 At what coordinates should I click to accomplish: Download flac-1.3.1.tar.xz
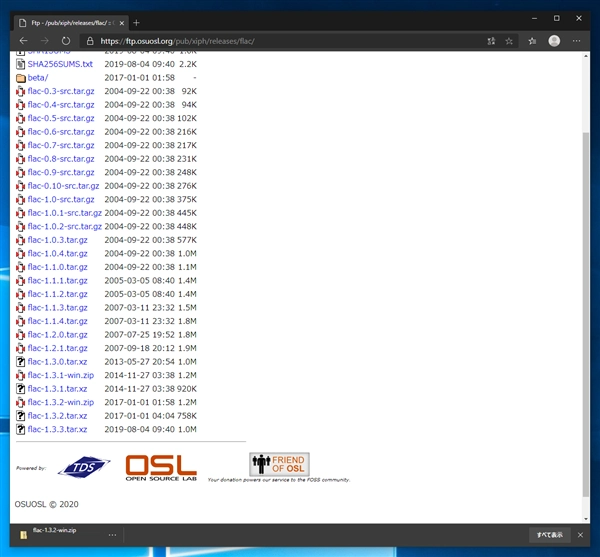click(x=57, y=389)
